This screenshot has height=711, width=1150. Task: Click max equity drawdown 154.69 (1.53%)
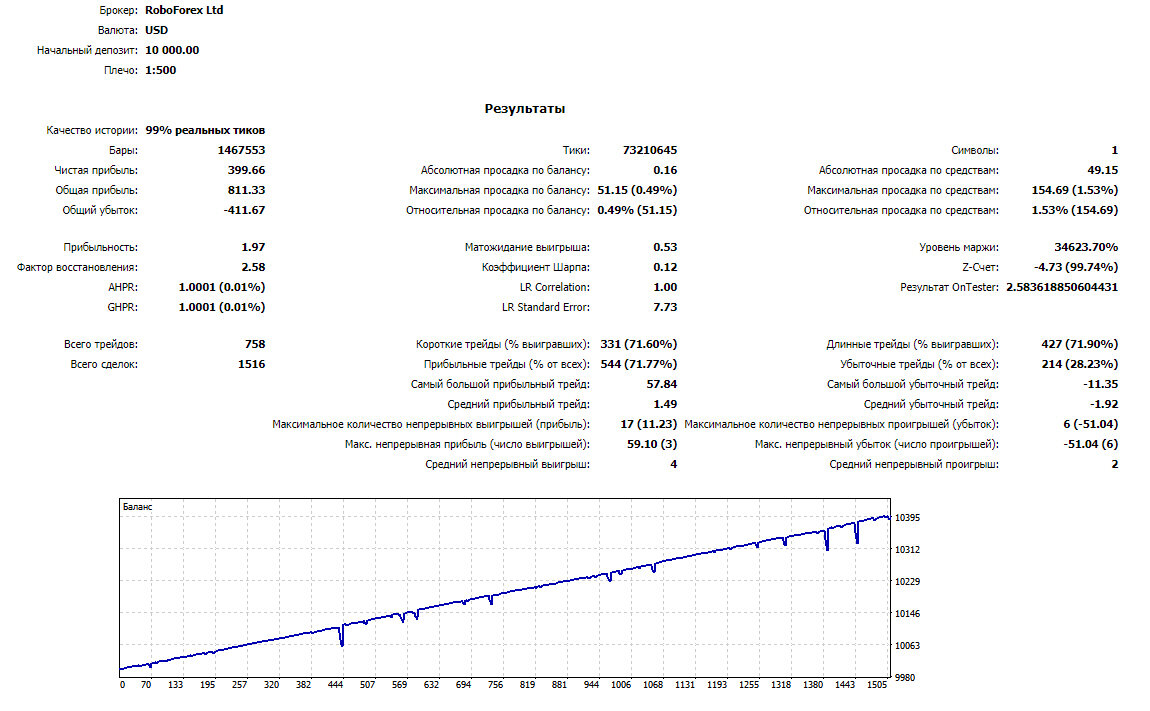point(1074,190)
